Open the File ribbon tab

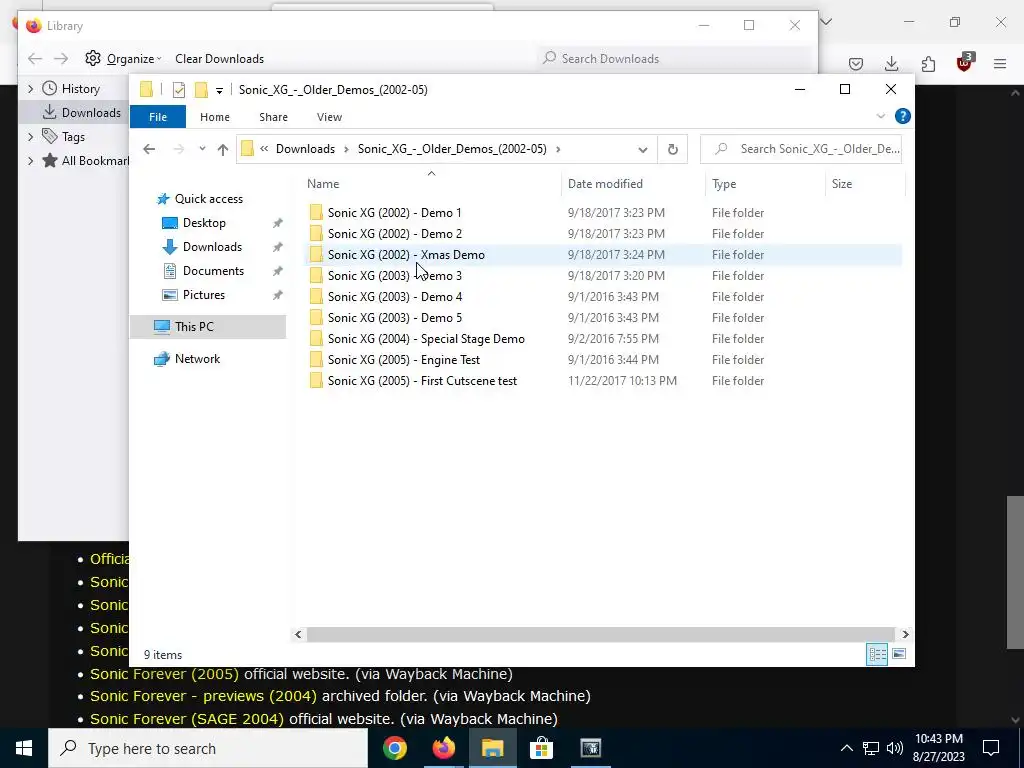point(158,117)
